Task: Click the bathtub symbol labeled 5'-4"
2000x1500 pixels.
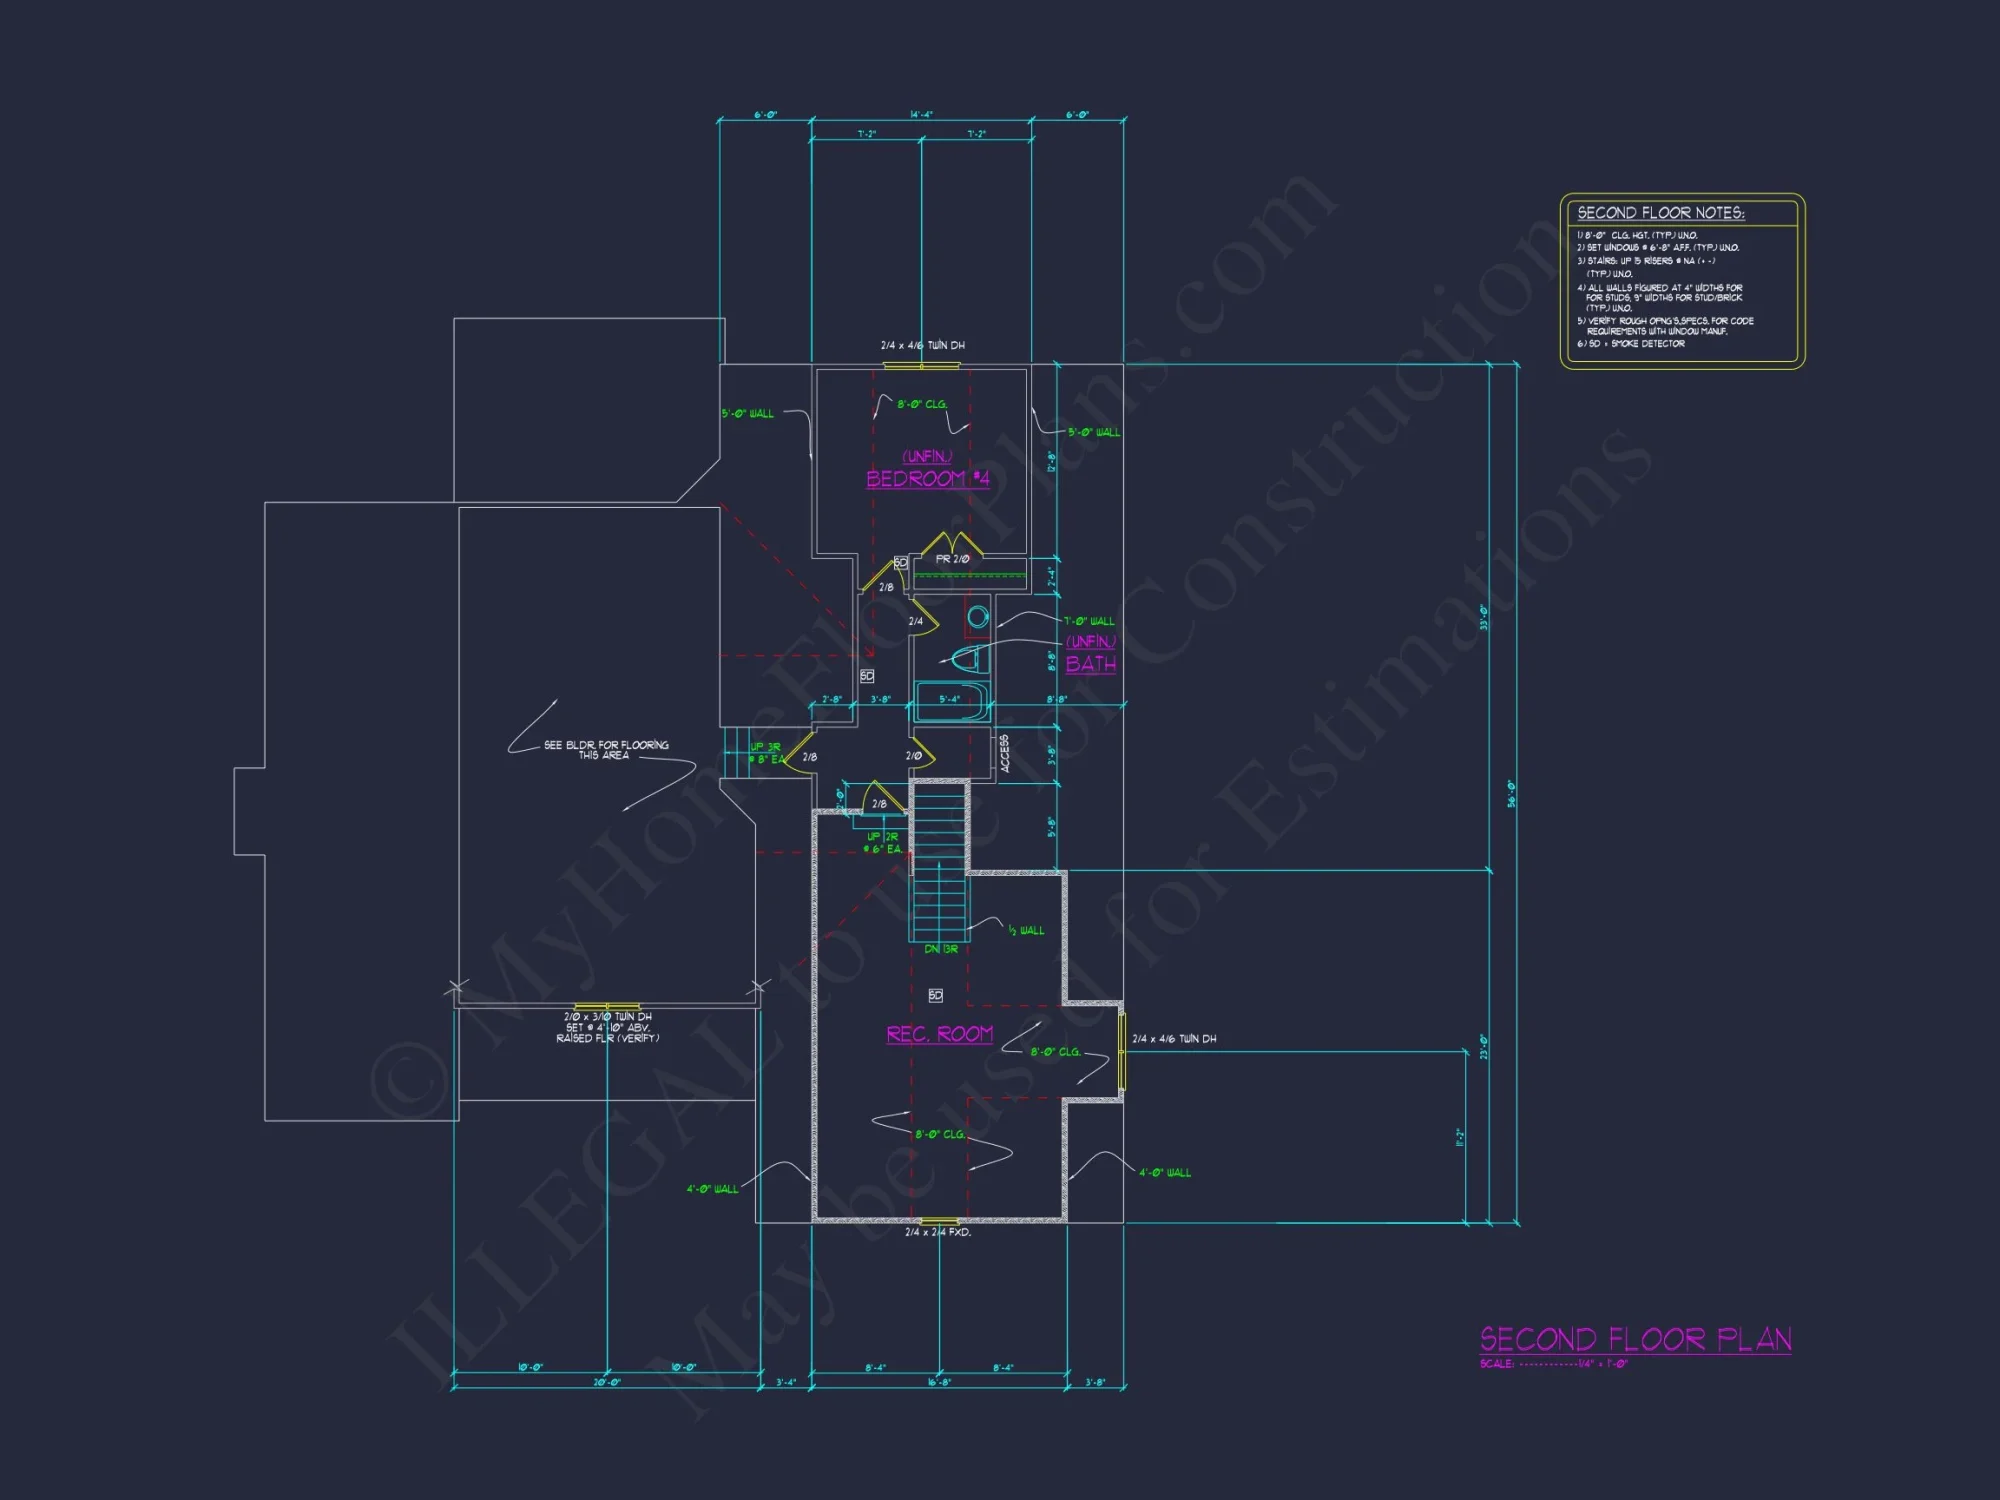Action: [x=951, y=700]
